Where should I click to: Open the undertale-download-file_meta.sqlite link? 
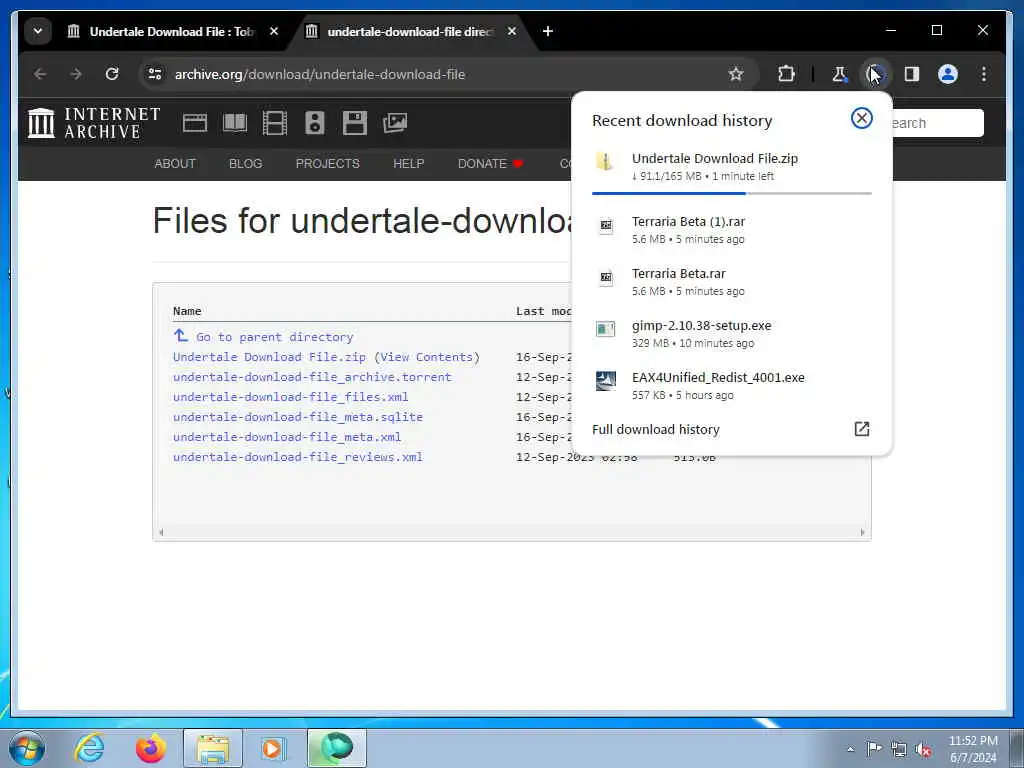click(x=298, y=417)
